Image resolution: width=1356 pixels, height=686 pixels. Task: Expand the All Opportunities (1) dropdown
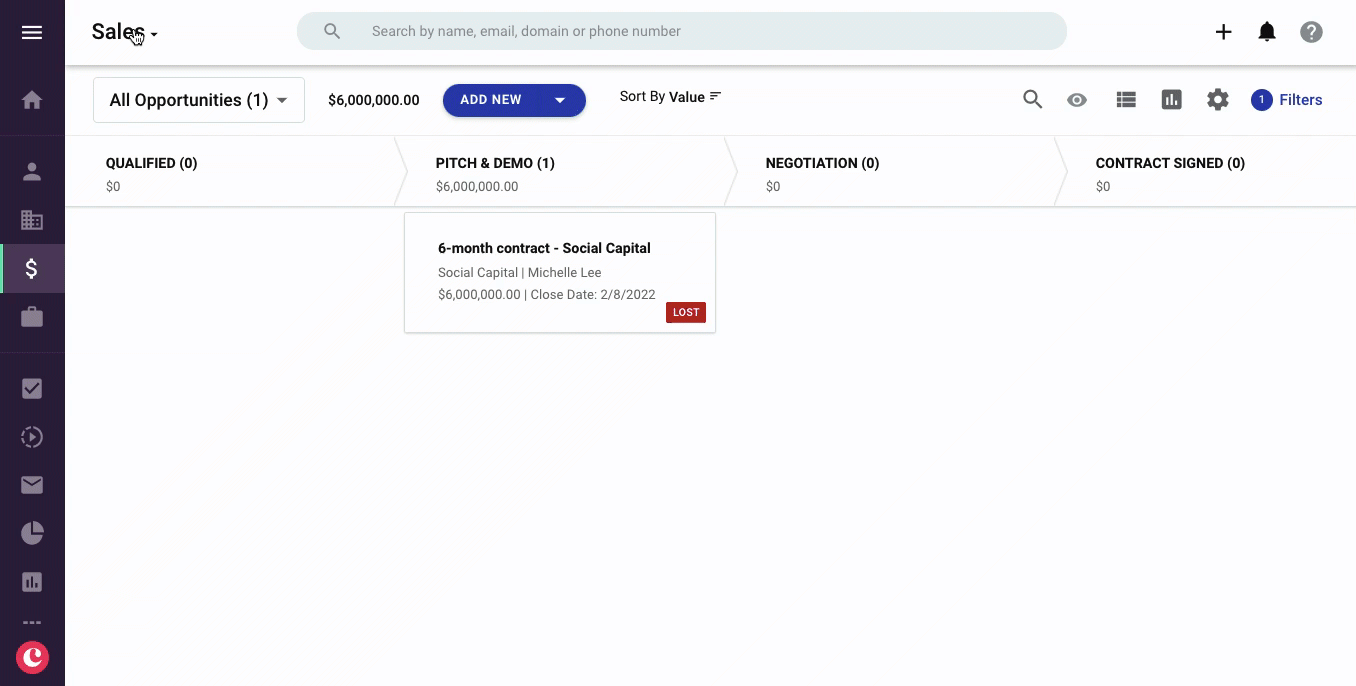click(199, 100)
